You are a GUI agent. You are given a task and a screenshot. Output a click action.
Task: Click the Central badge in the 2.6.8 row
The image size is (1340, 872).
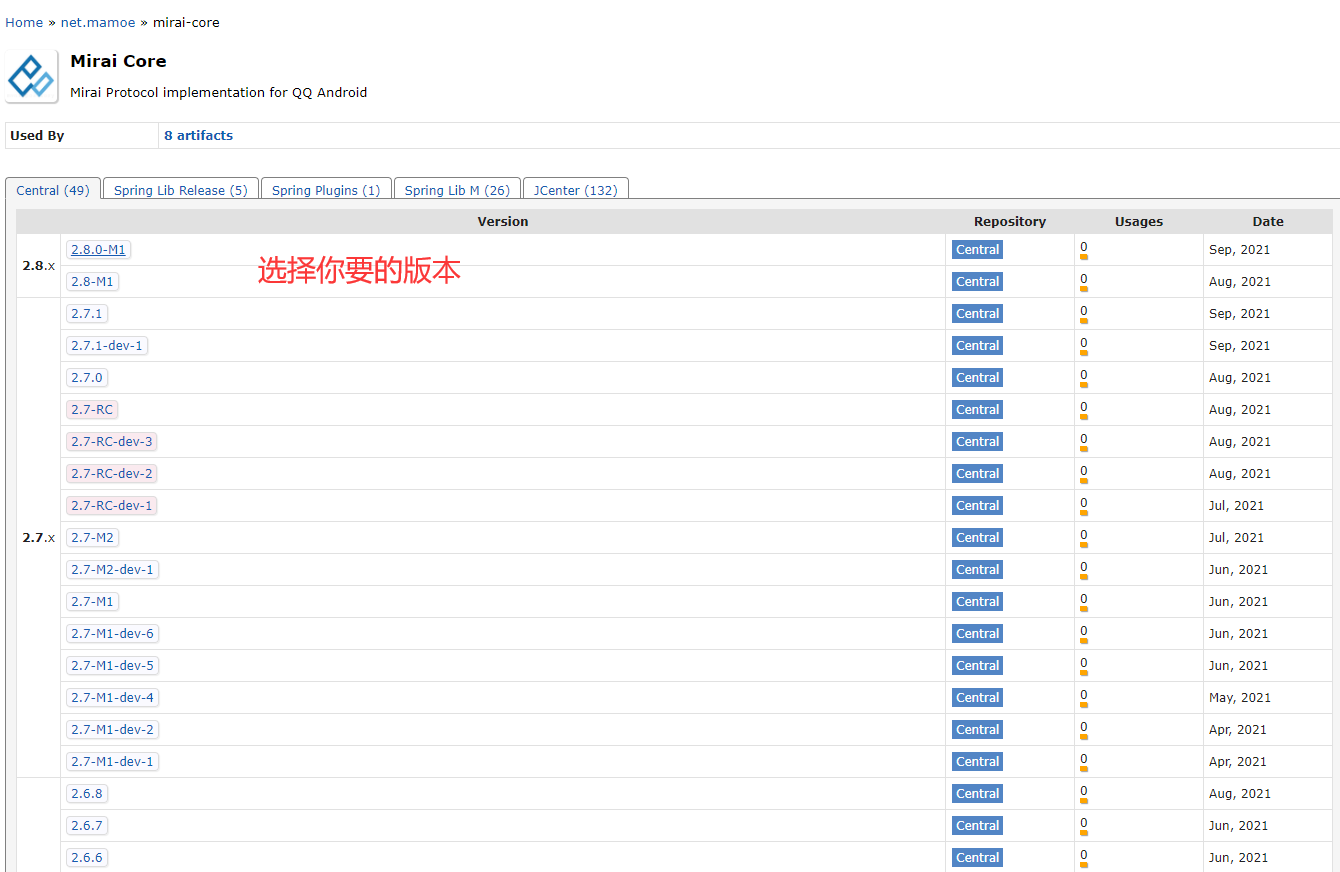click(x=977, y=794)
